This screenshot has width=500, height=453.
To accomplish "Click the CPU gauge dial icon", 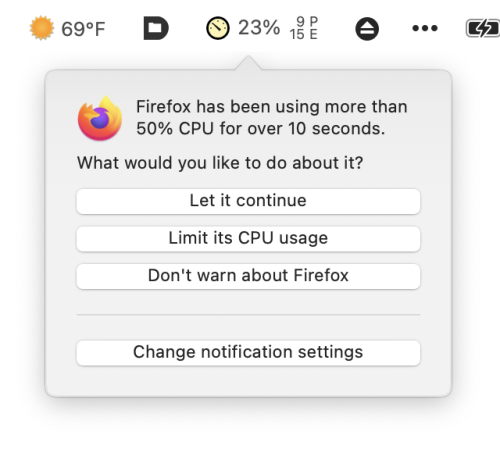I will pos(218,28).
